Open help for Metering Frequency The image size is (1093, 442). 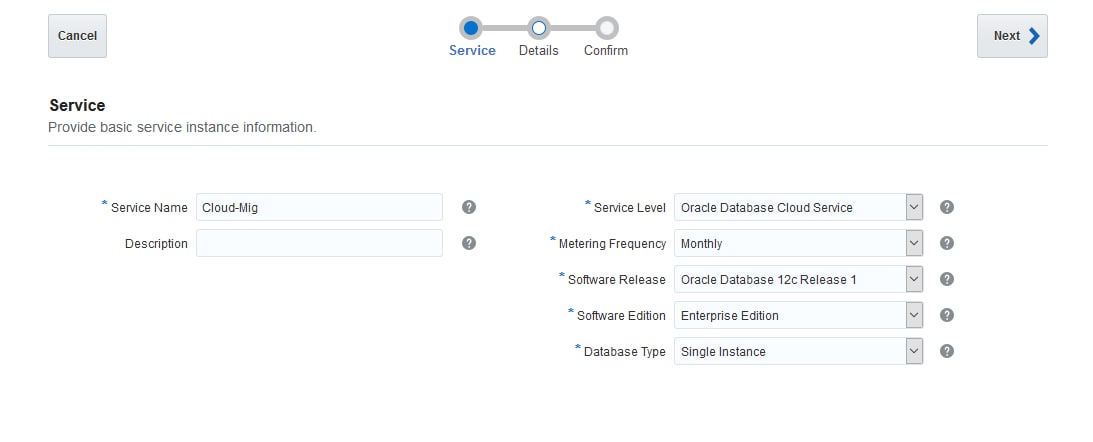(x=947, y=243)
